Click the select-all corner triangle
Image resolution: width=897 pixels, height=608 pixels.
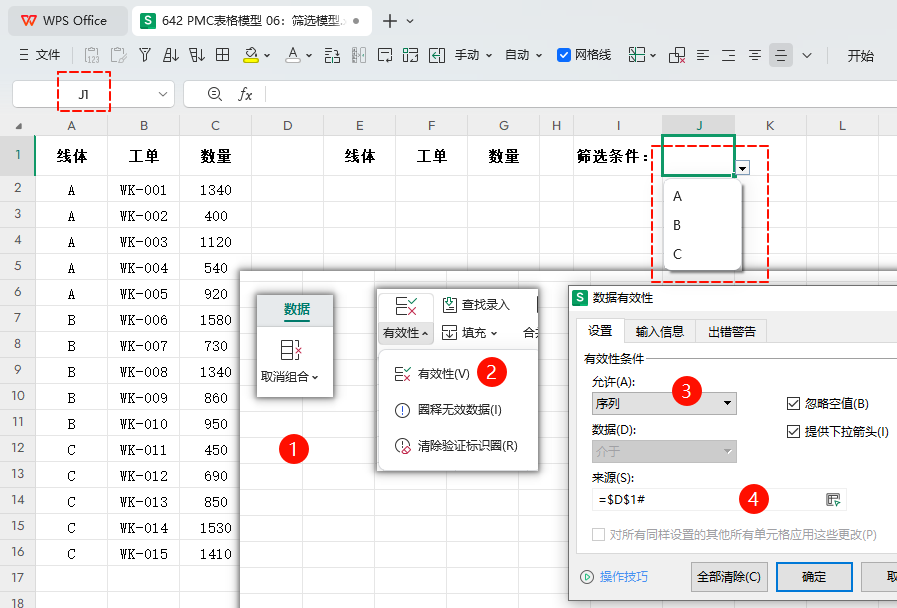pyautogui.click(x=19, y=126)
